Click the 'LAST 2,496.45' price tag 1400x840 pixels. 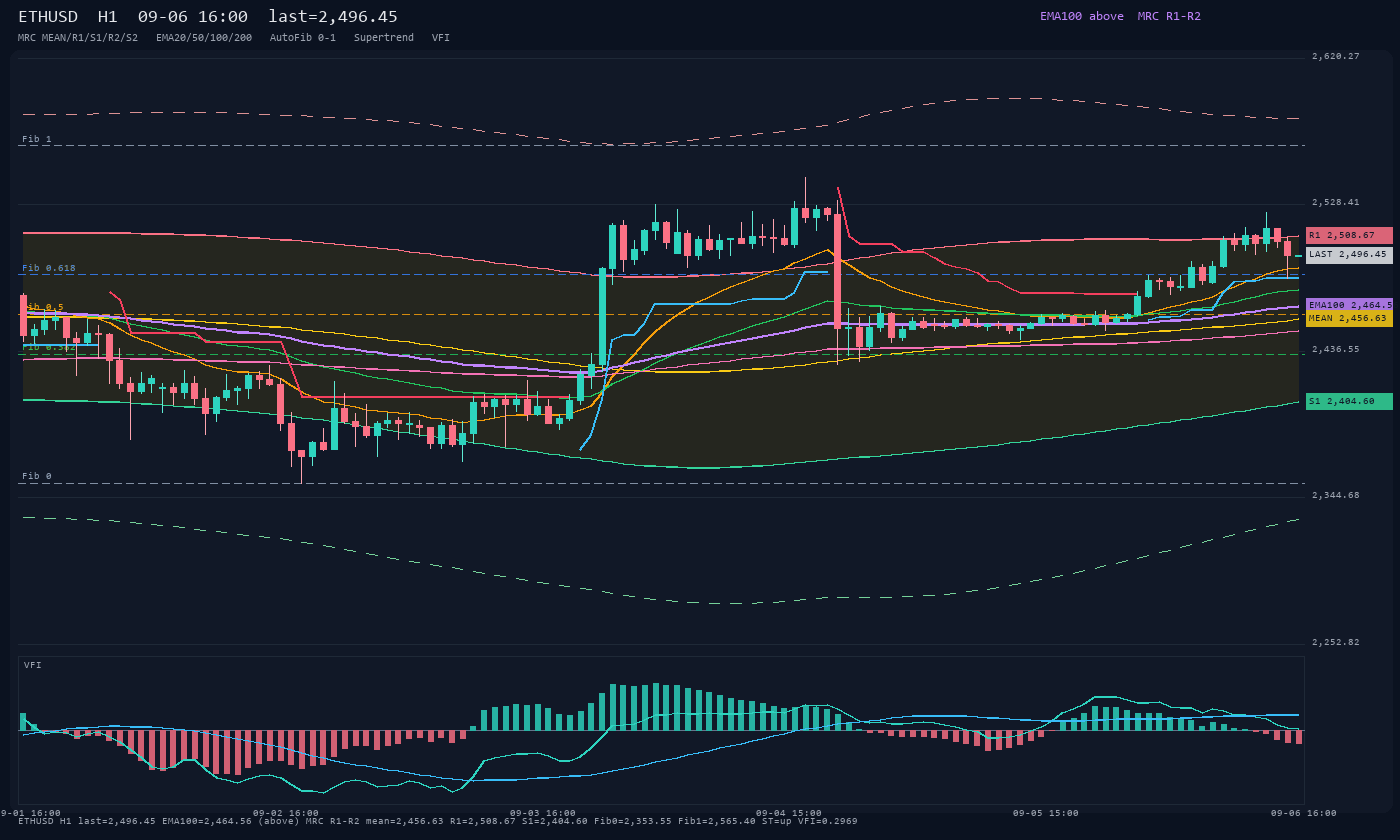coord(1349,255)
